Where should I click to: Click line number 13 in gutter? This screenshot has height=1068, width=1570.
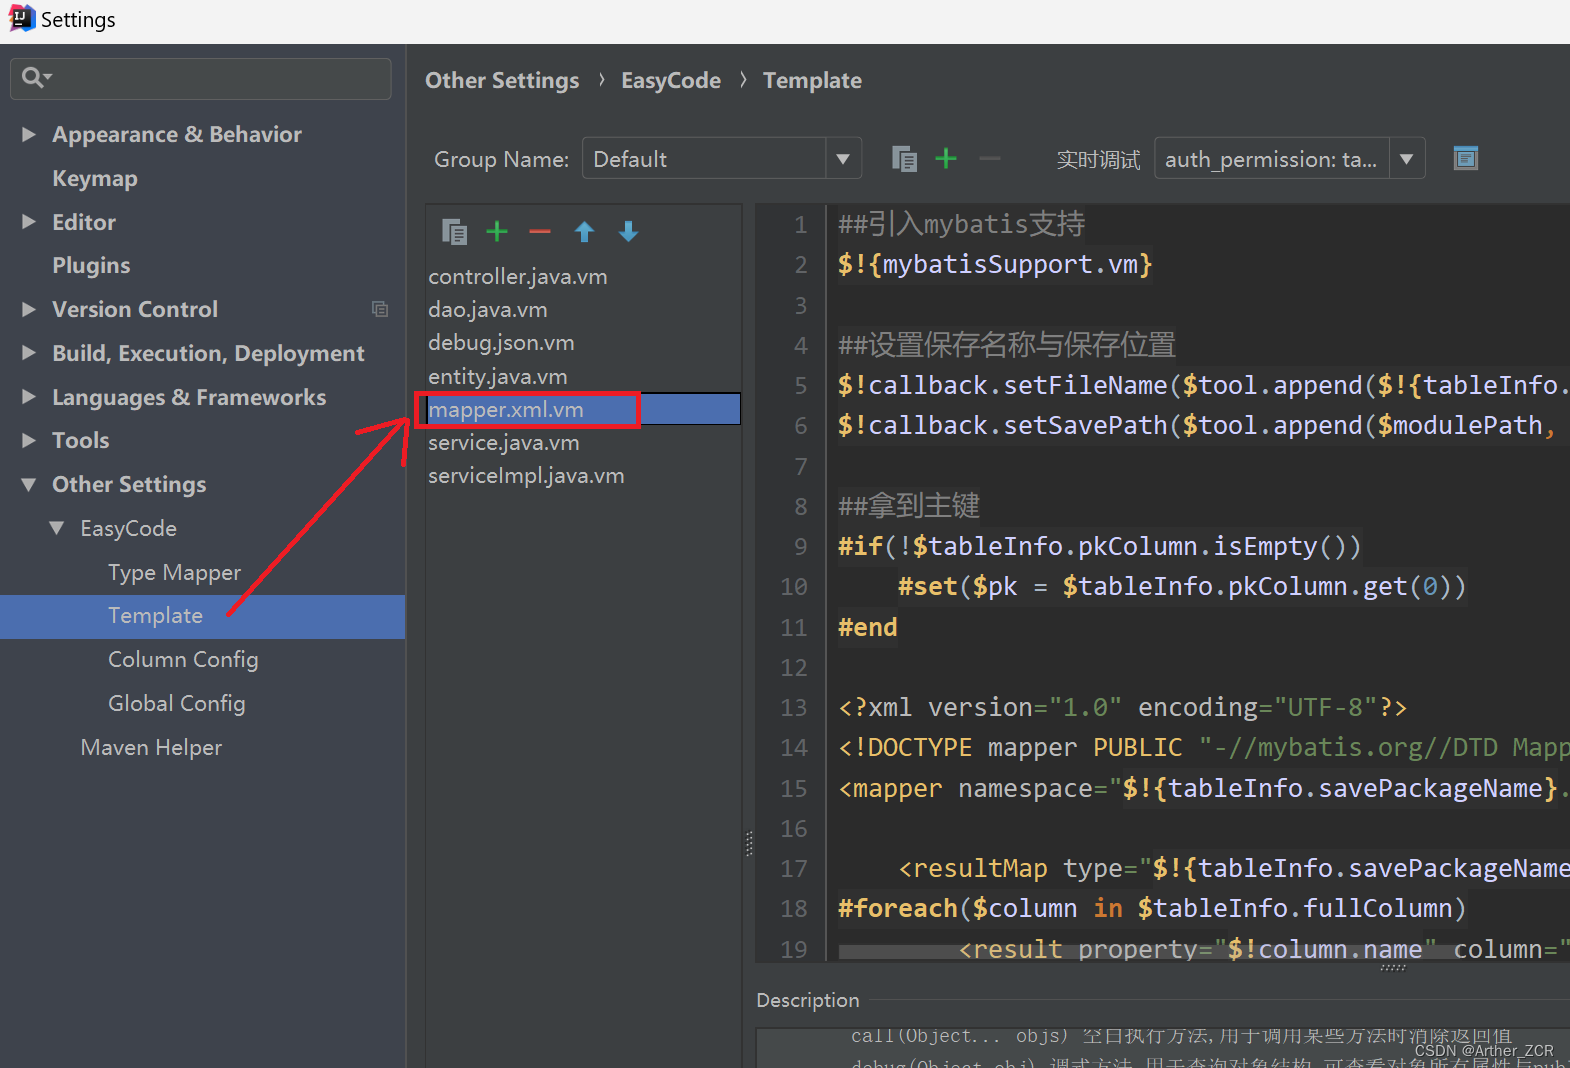(794, 708)
